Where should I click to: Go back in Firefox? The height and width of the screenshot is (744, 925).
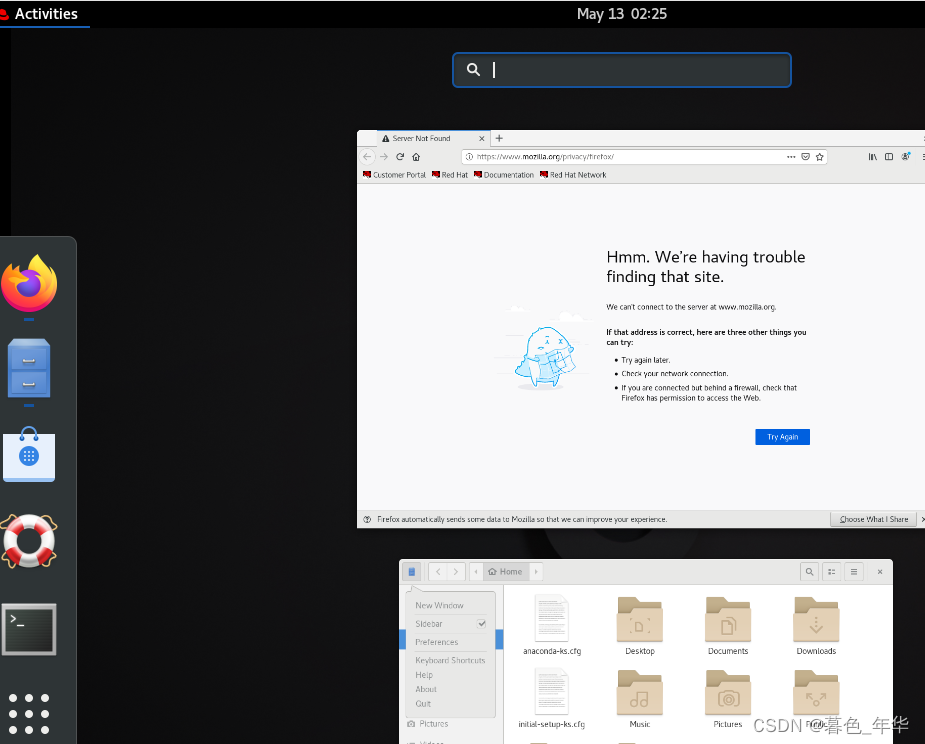pos(367,157)
